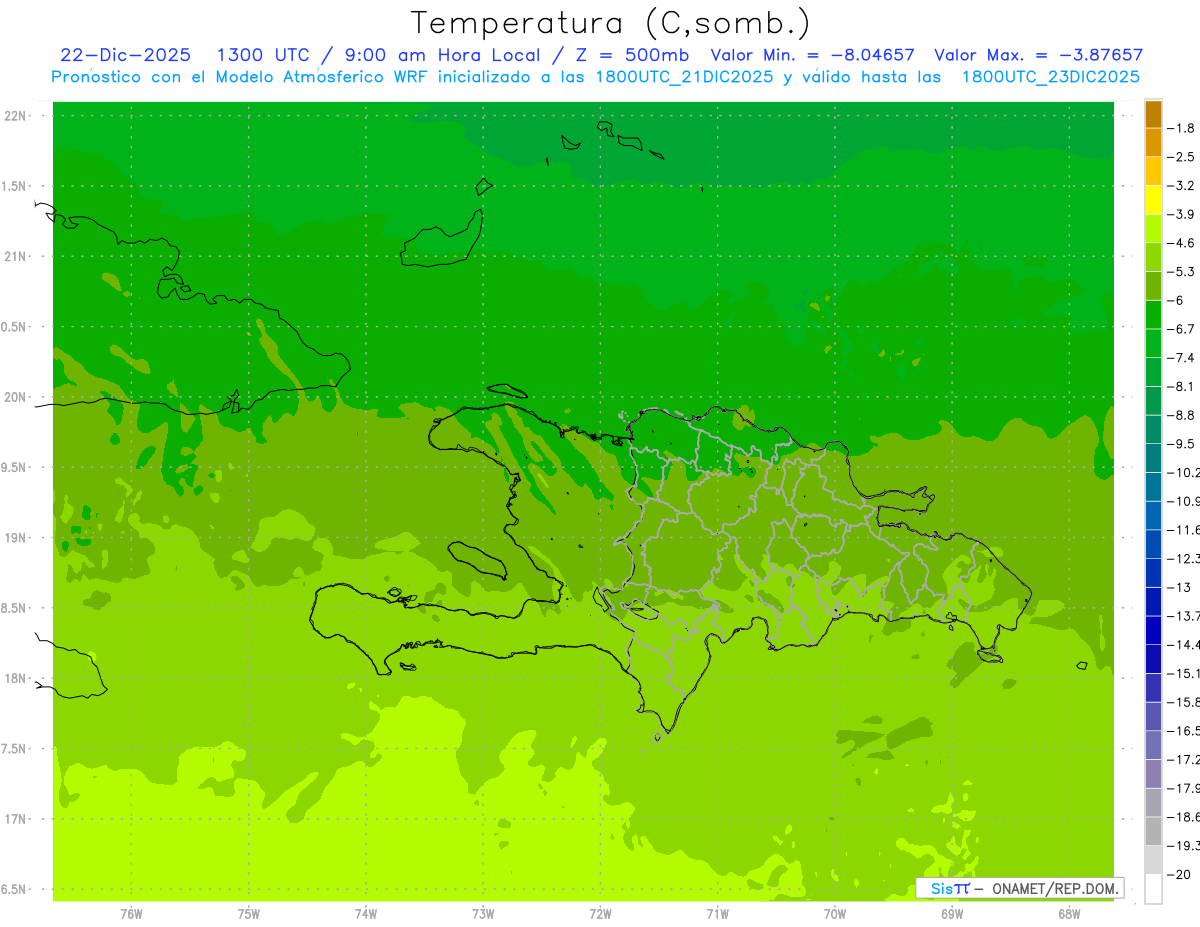Pick the white swatch below -20 on colorbar
The height and width of the screenshot is (927, 1200).
click(1153, 889)
